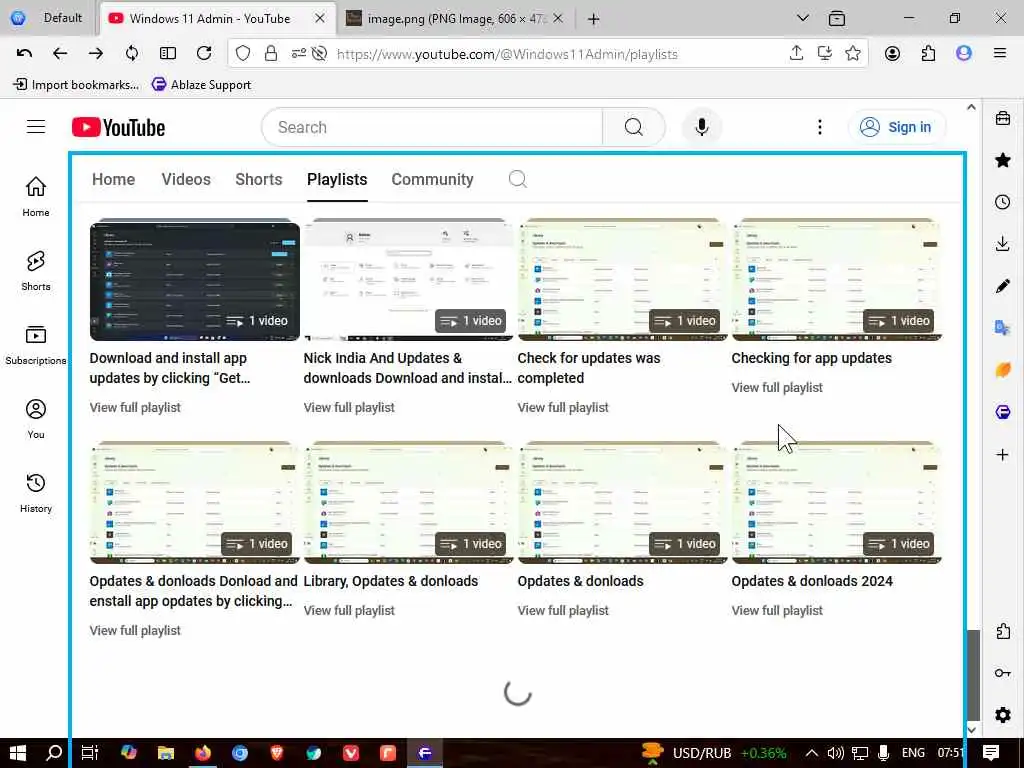The width and height of the screenshot is (1024, 768).
Task: Open bookmarks star in right sidebar
Action: 1003,160
